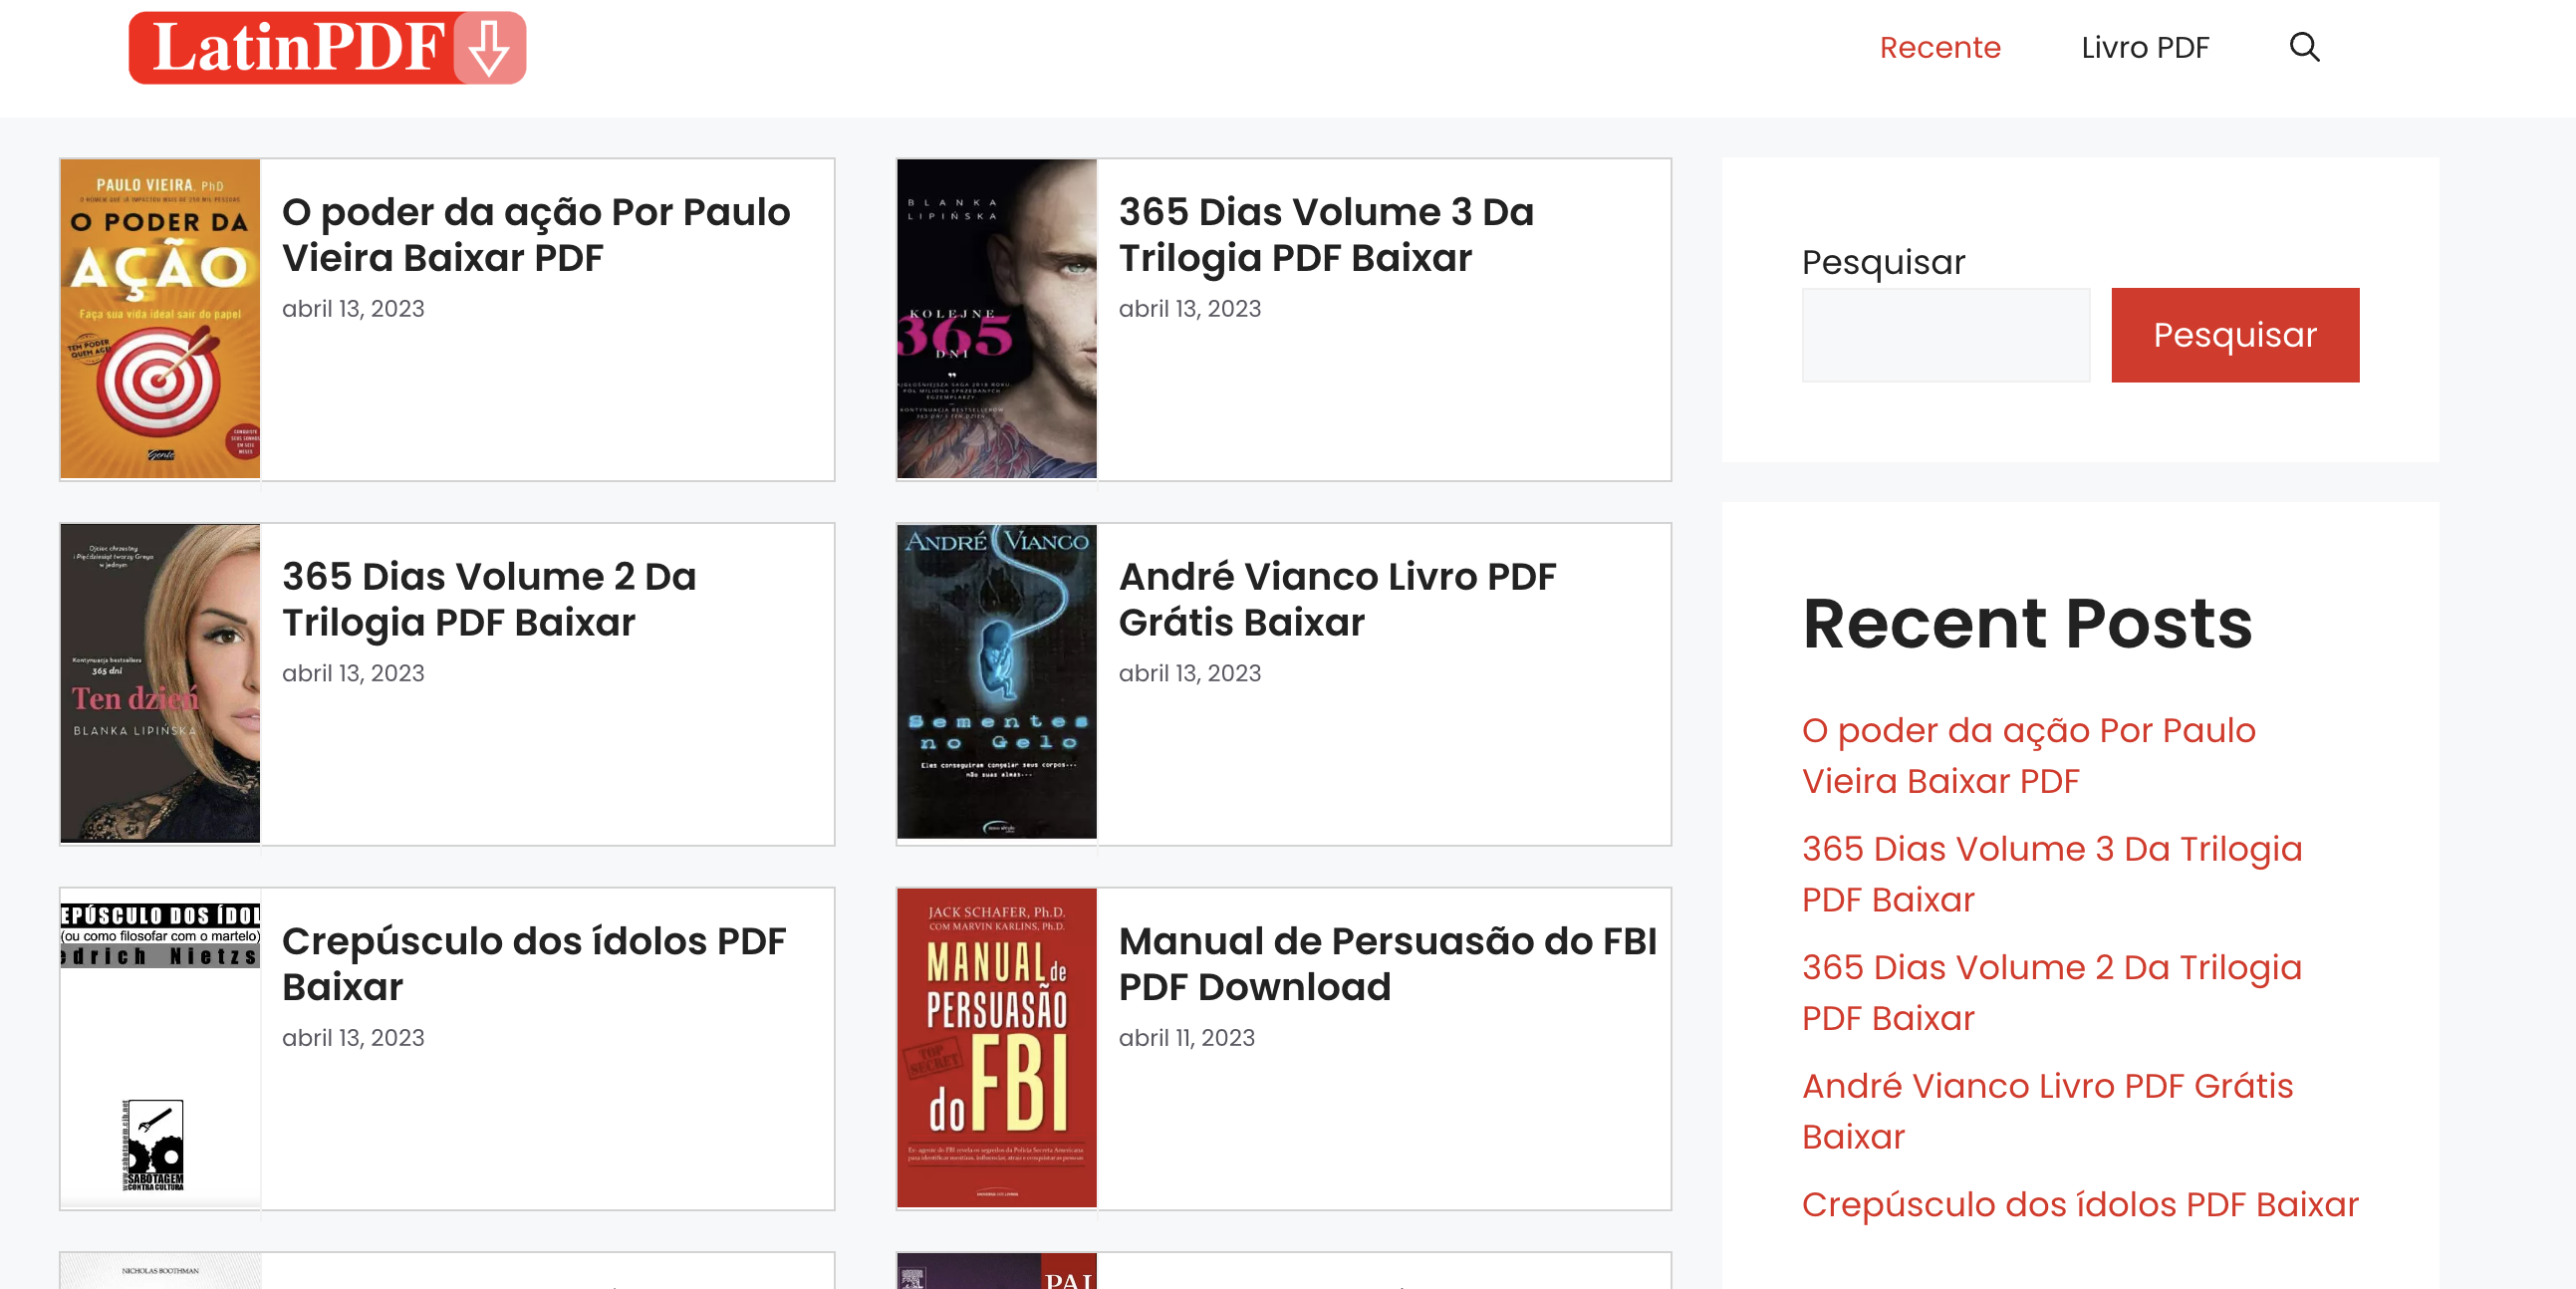Click date abril 11, 2023 under FBI post
The width and height of the screenshot is (2576, 1289).
(1186, 1038)
